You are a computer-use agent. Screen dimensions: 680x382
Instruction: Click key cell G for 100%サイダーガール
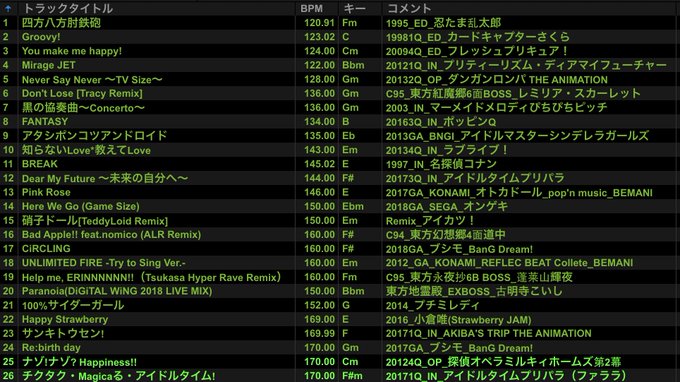coord(346,305)
